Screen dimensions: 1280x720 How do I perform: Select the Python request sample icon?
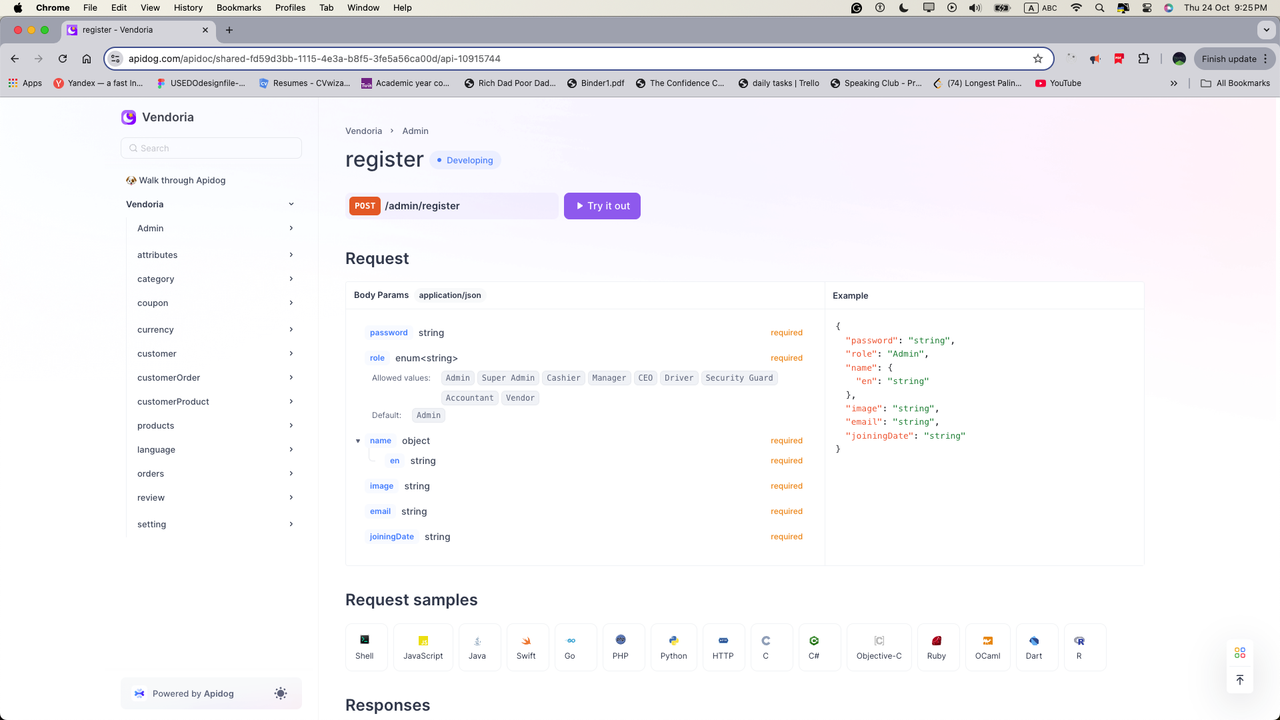click(x=673, y=646)
